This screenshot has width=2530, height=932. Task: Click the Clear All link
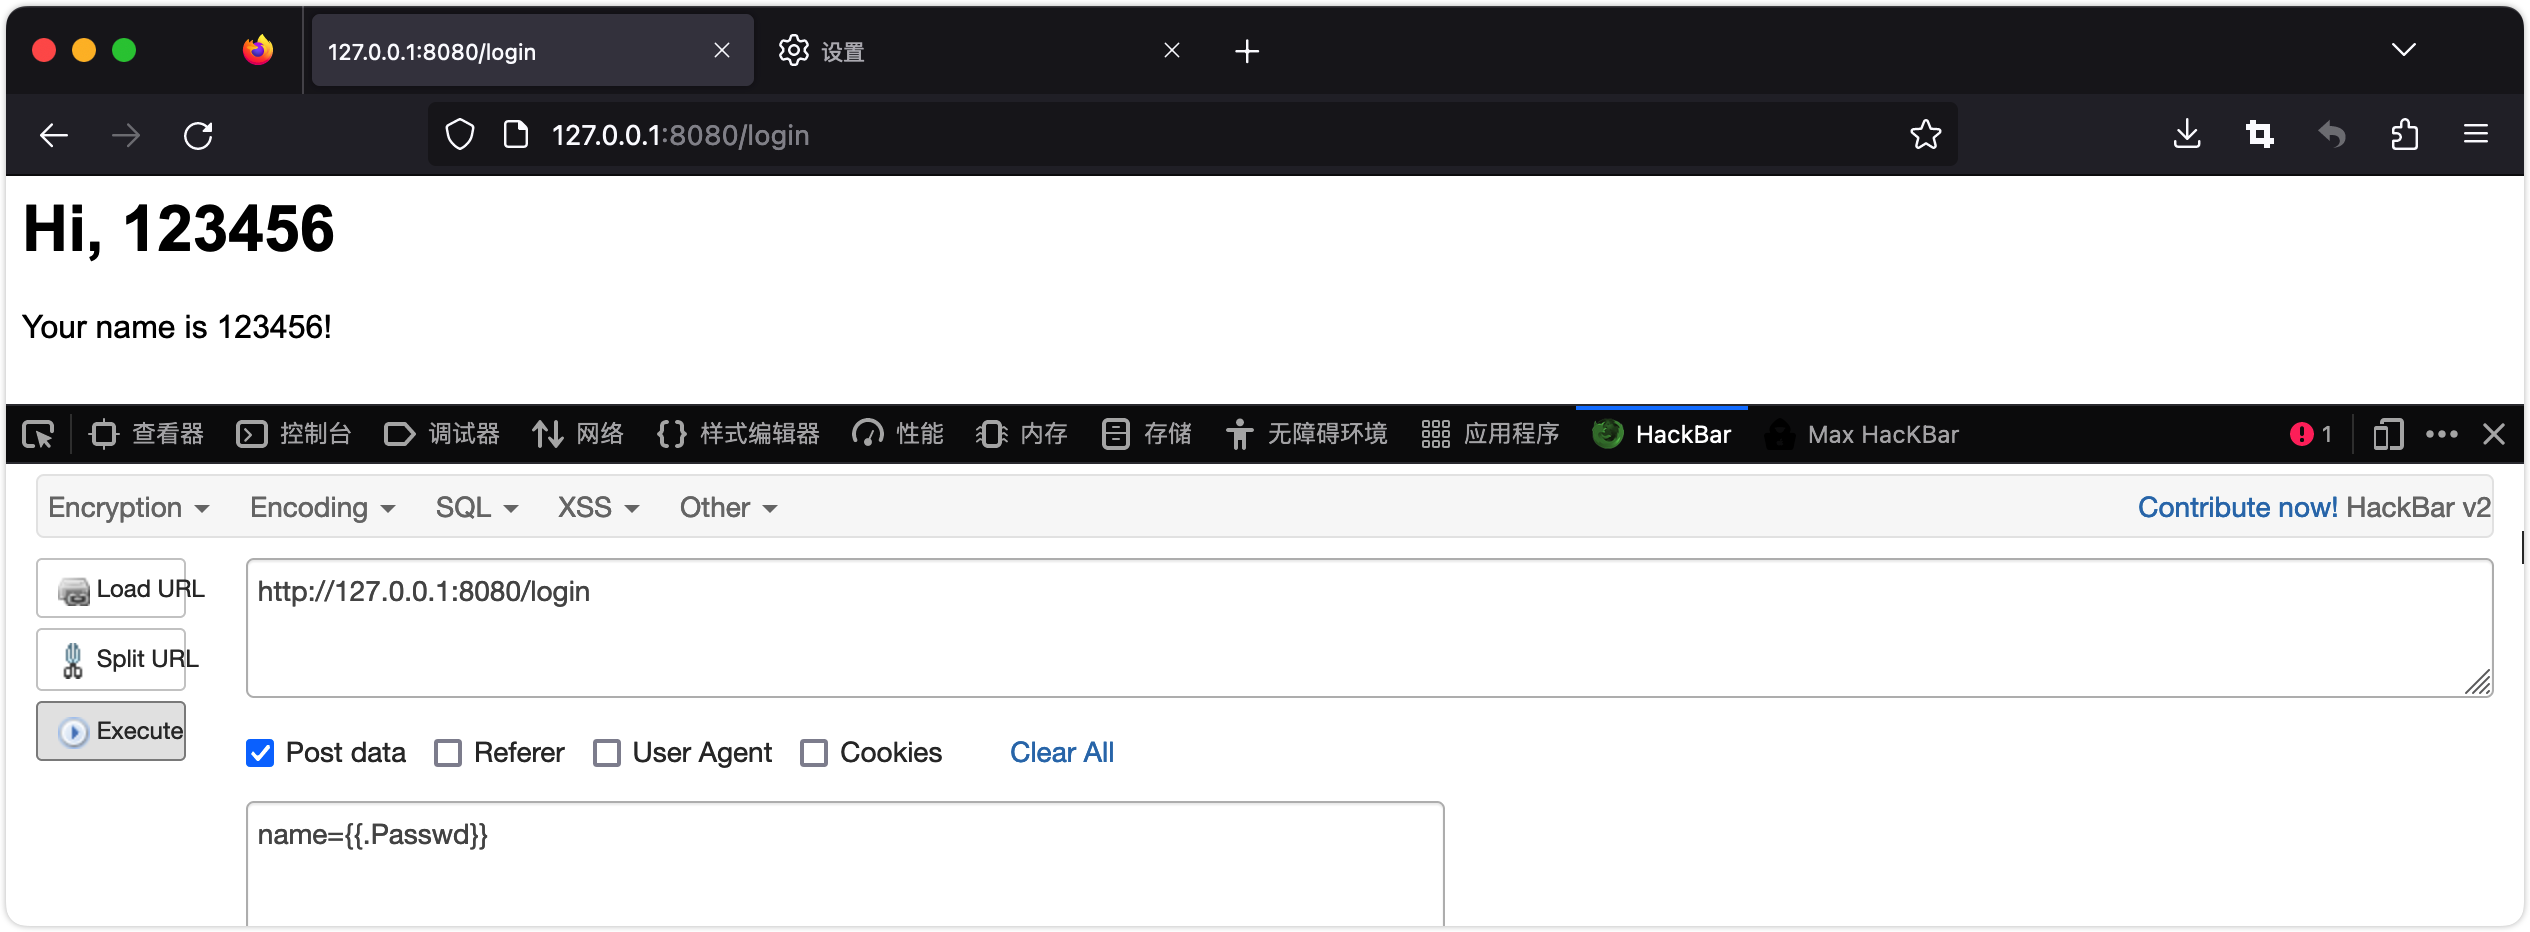coord(1061,753)
